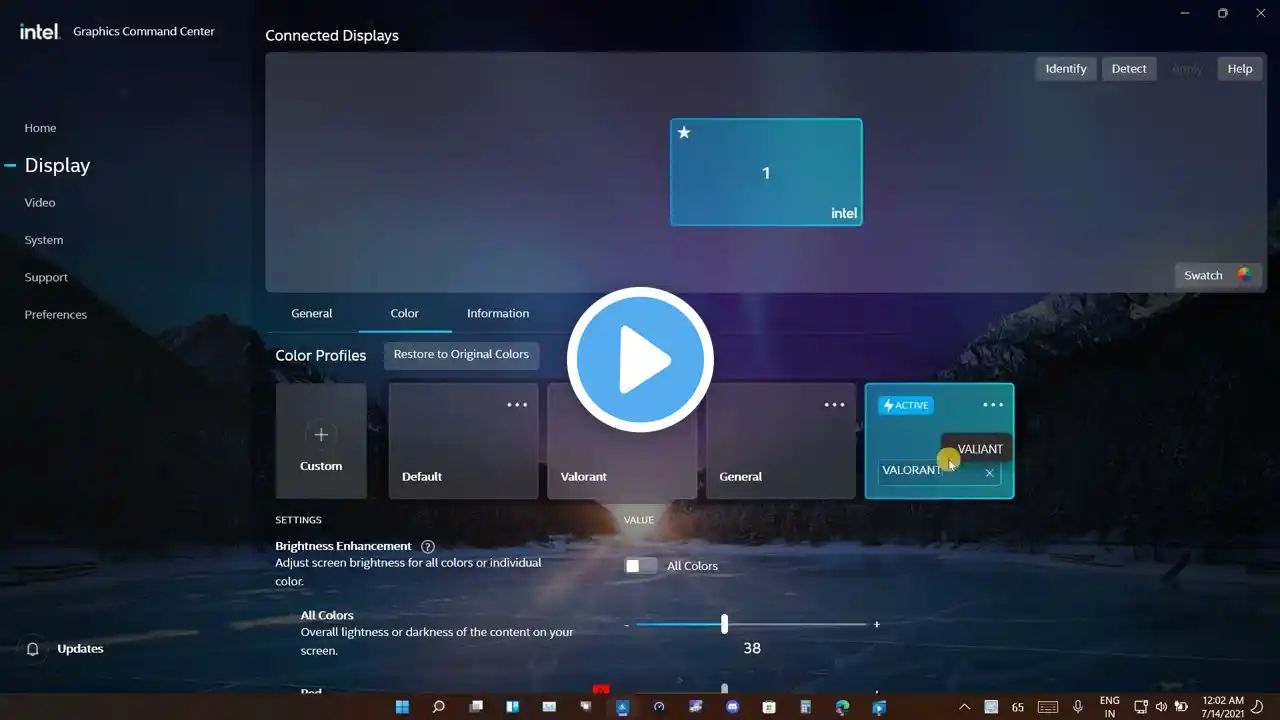Clear the VALORANT profile name with X
The width and height of the screenshot is (1280, 720).
coord(989,473)
